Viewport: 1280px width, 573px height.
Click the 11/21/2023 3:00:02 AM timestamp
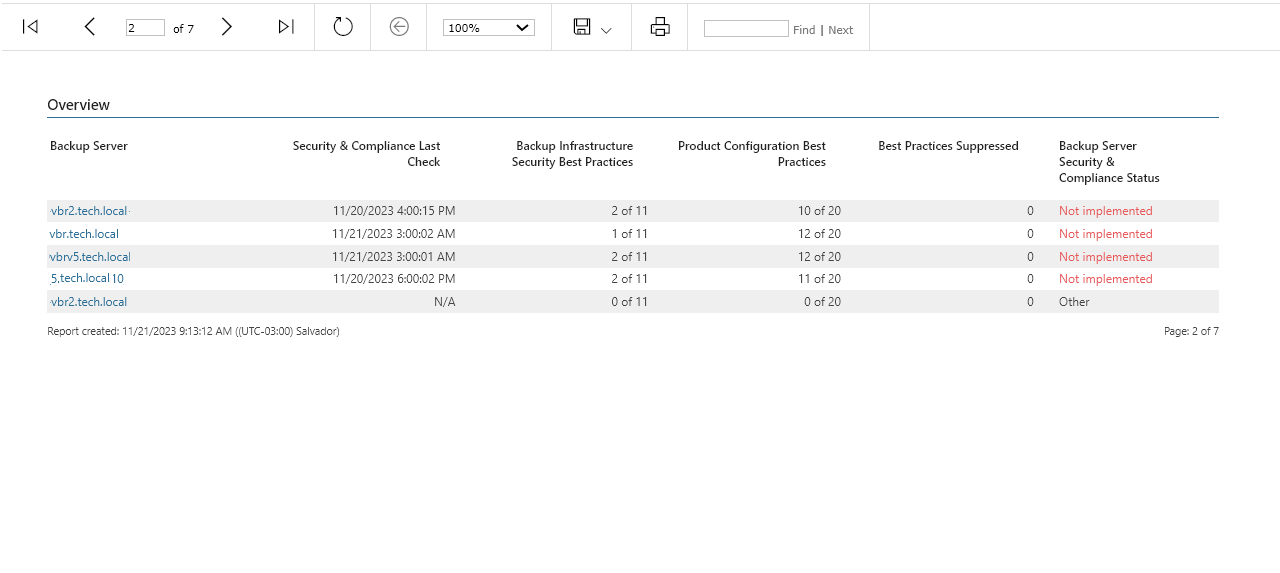394,234
